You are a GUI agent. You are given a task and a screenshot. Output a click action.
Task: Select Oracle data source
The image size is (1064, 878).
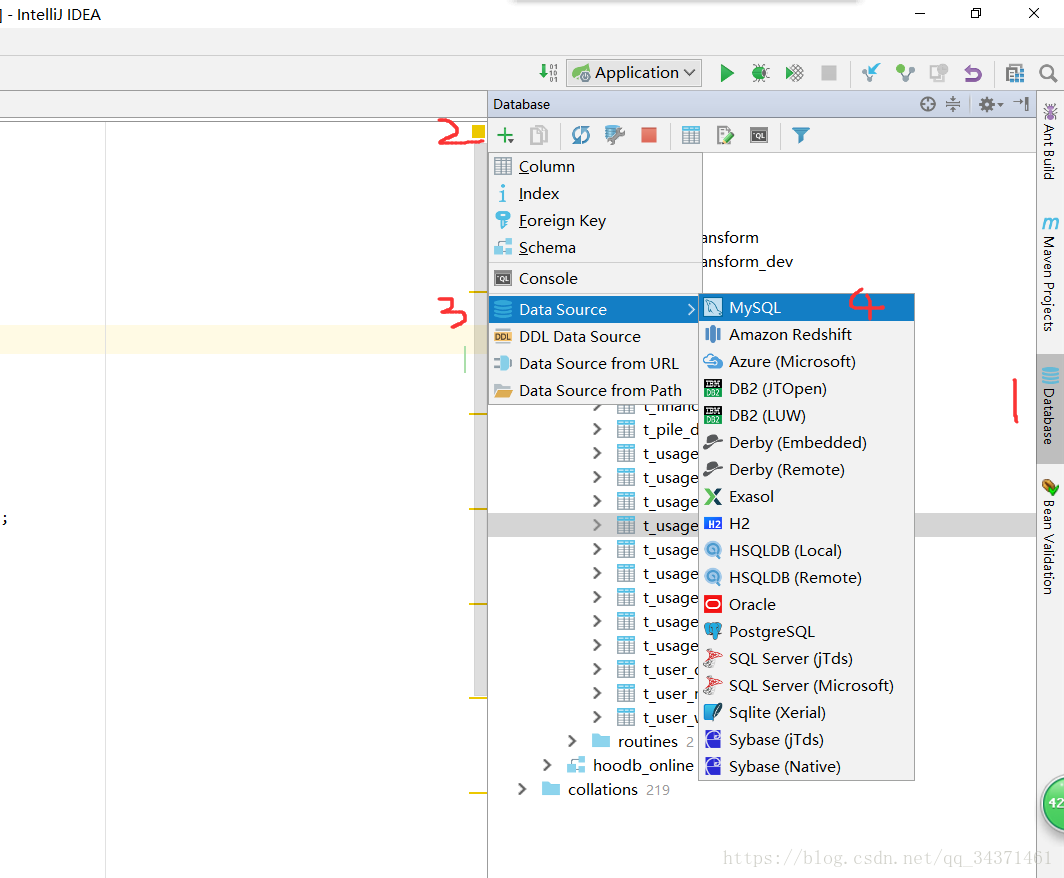click(807, 605)
